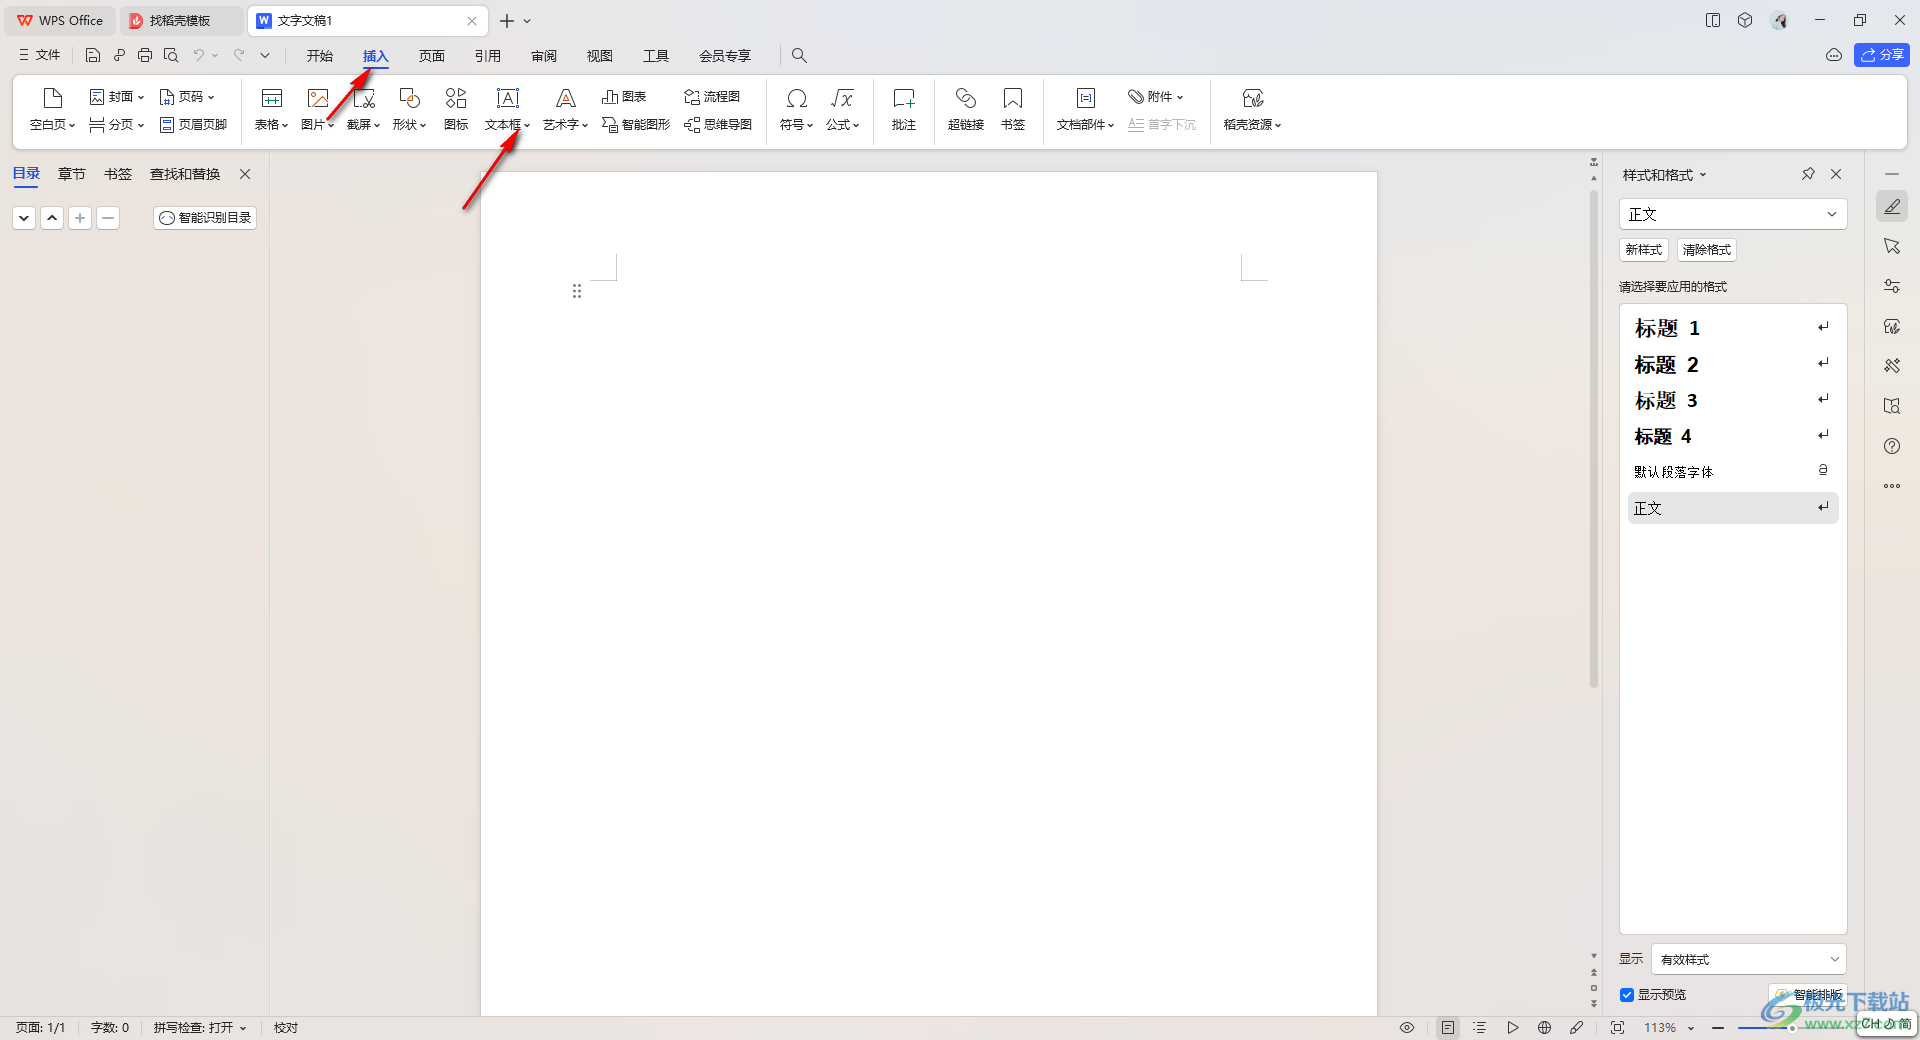Open the picture insert tool

317,110
